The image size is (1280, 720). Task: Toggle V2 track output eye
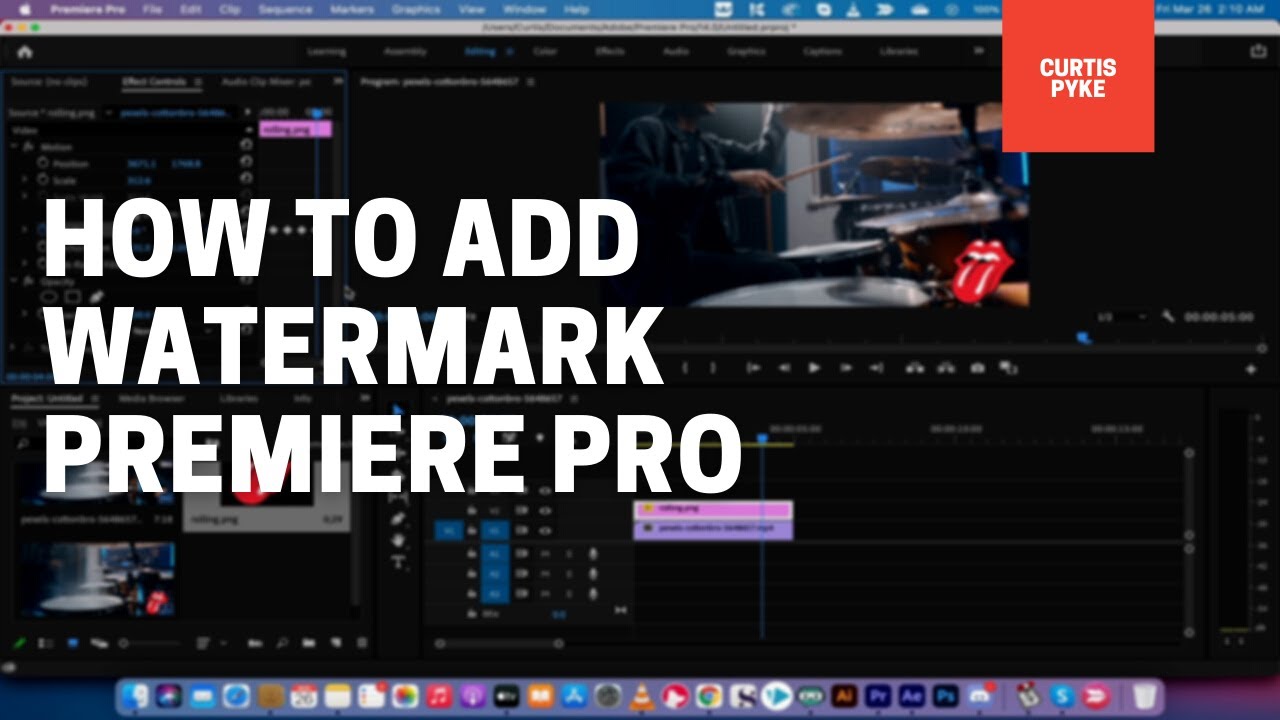(x=545, y=510)
